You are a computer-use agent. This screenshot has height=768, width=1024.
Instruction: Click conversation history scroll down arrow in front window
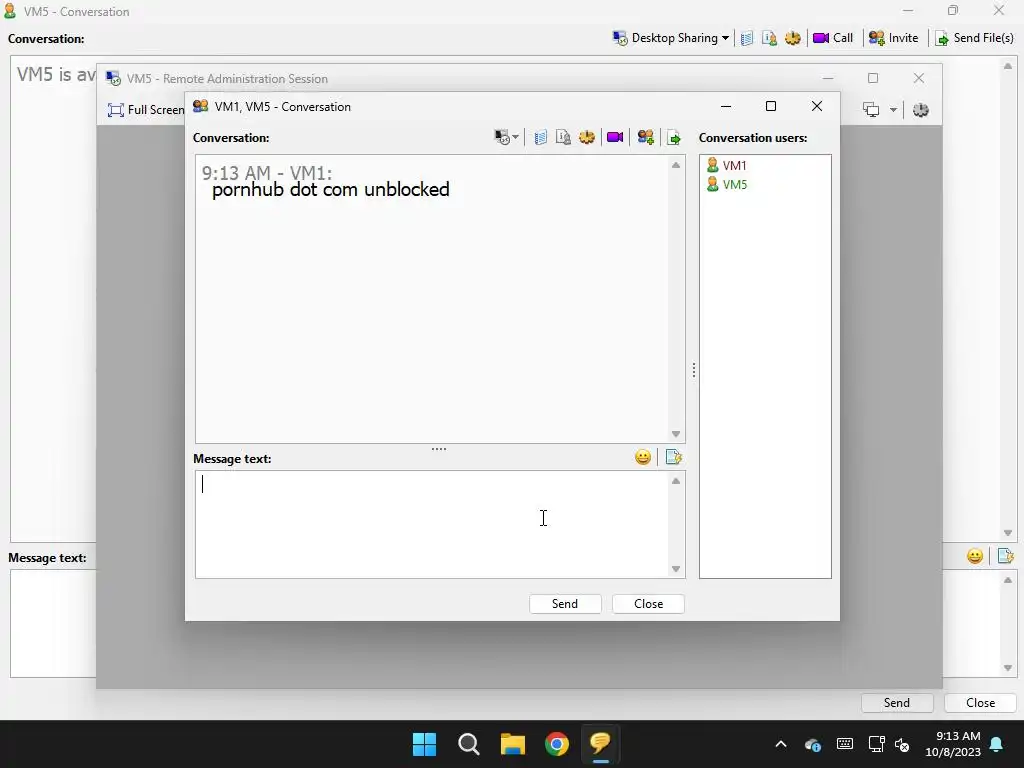coord(676,434)
